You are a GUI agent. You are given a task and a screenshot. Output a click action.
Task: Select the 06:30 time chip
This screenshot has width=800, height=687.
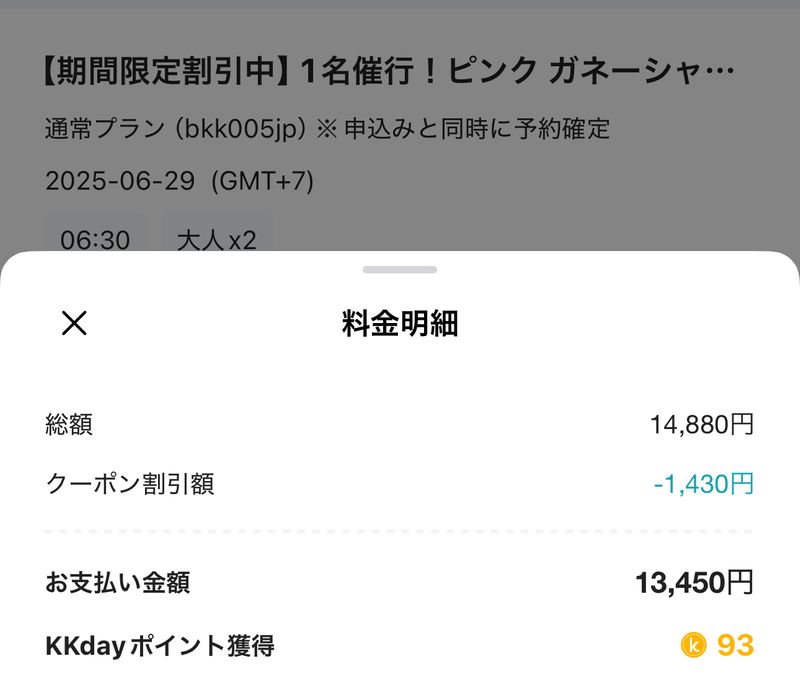point(95,240)
